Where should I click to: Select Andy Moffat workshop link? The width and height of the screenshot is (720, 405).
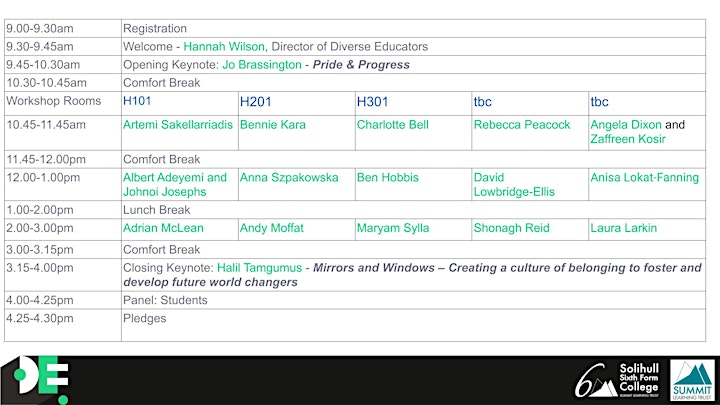272,228
